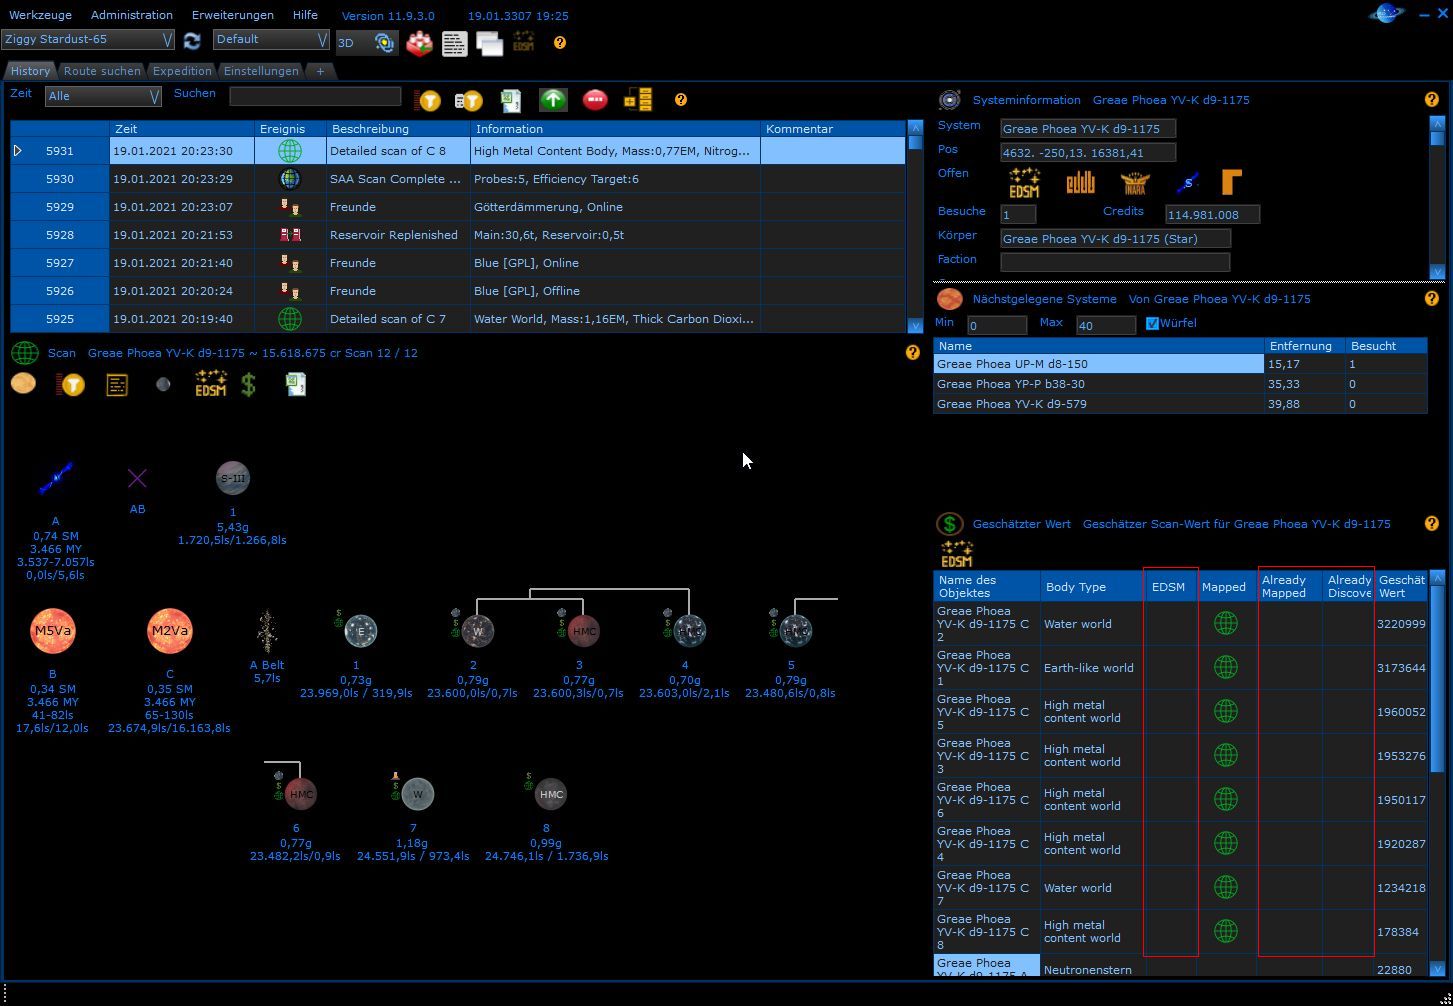The image size is (1453, 1006).
Task: Open the Administration menu
Action: click(131, 15)
